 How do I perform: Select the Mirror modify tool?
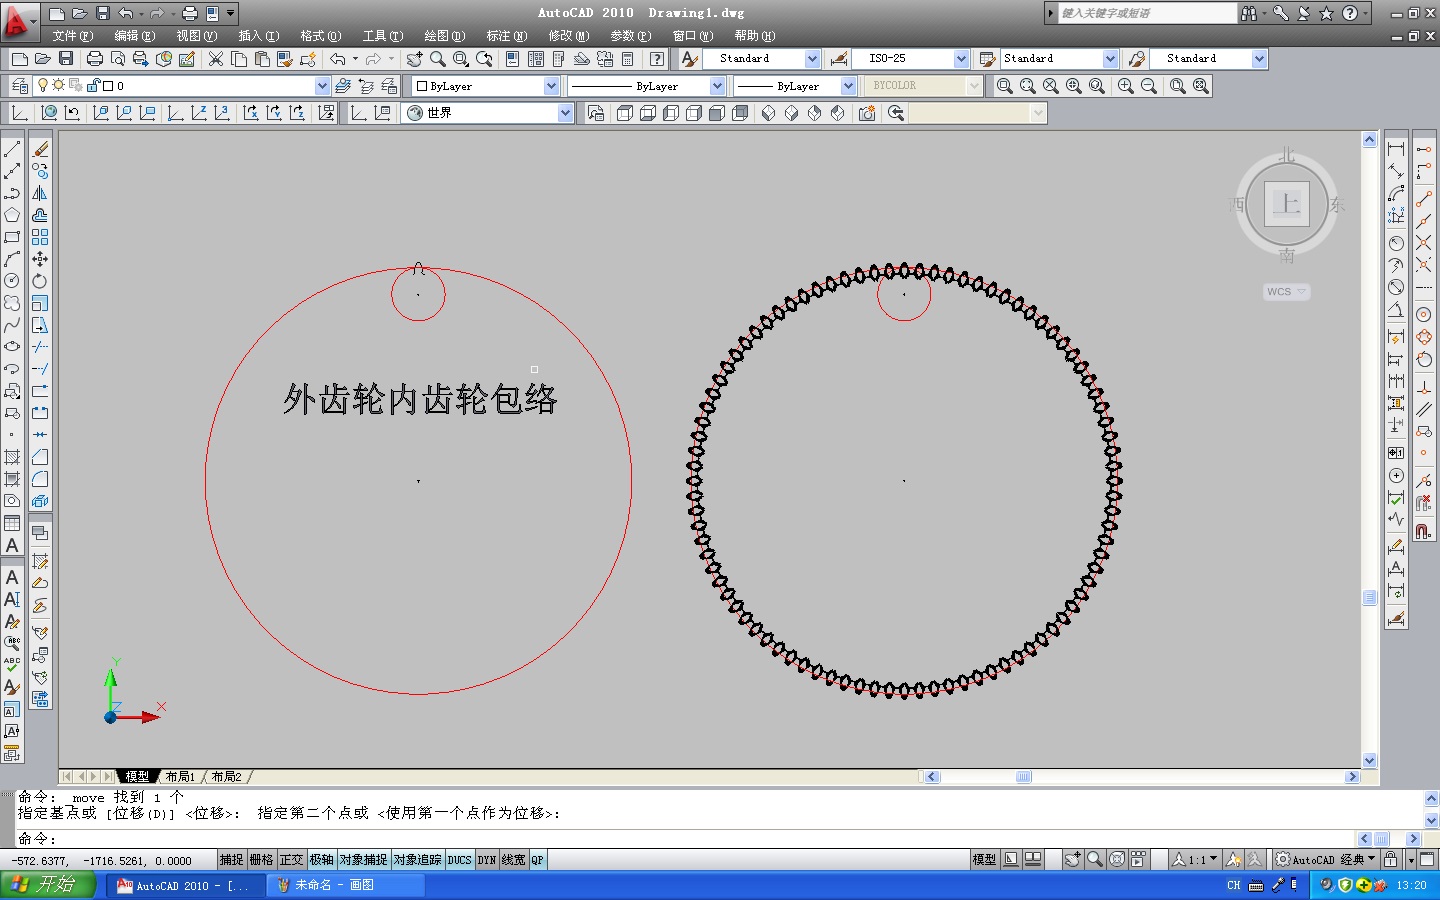coord(40,193)
